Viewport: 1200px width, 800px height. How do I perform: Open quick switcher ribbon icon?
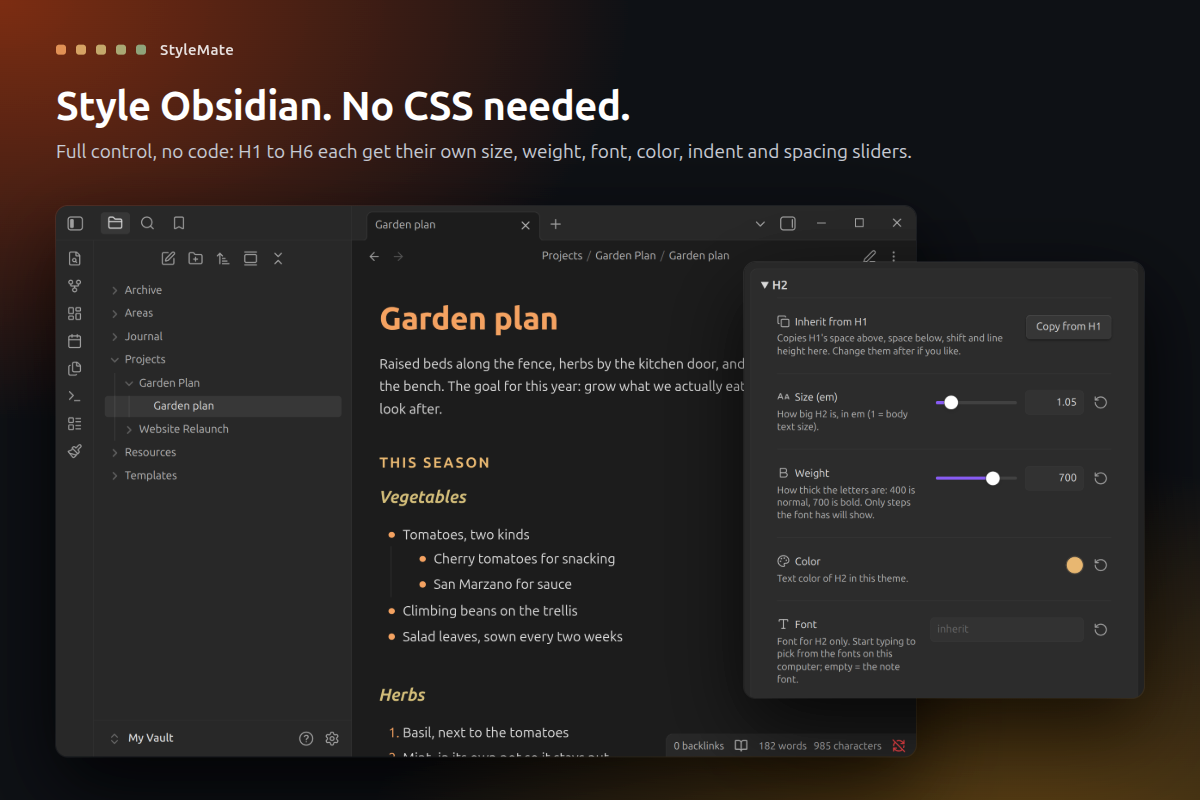(75, 259)
